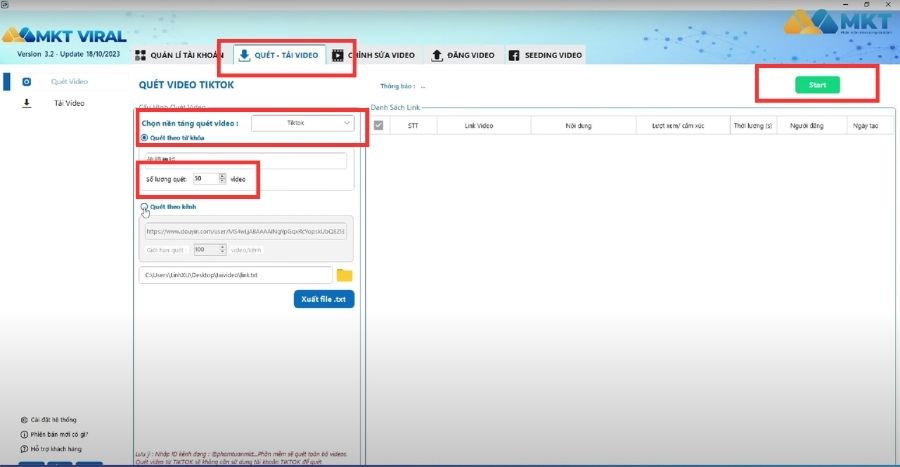Switch to the Seeding video tab

tap(545, 55)
